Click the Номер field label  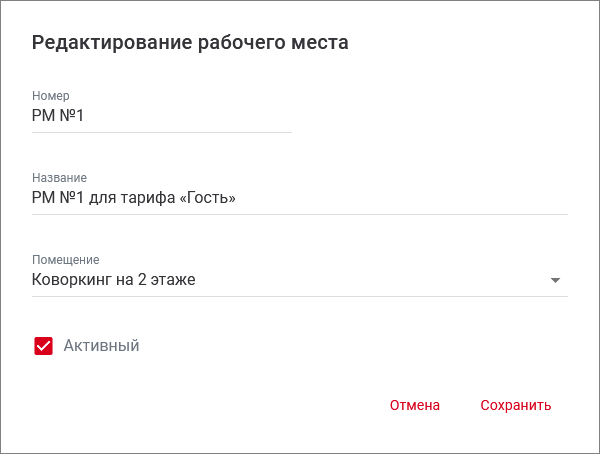click(x=50, y=96)
